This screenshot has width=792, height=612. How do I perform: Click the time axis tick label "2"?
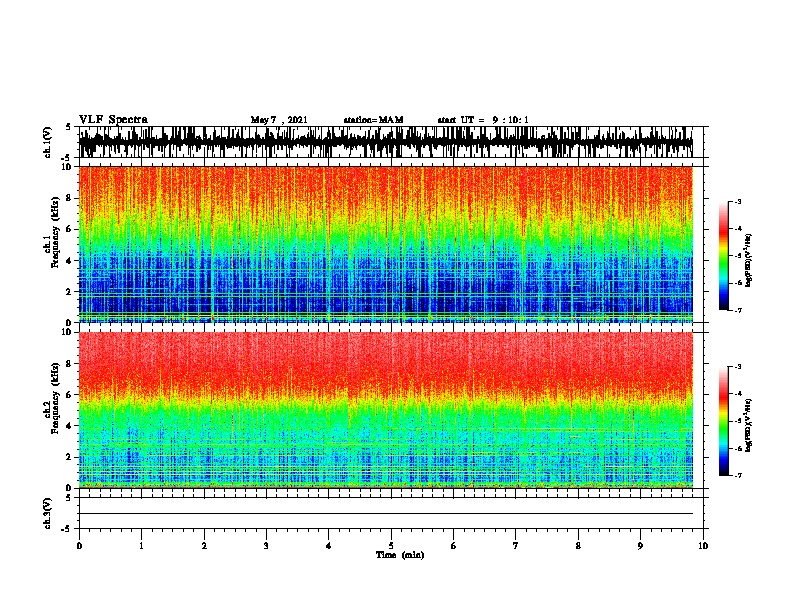click(204, 546)
